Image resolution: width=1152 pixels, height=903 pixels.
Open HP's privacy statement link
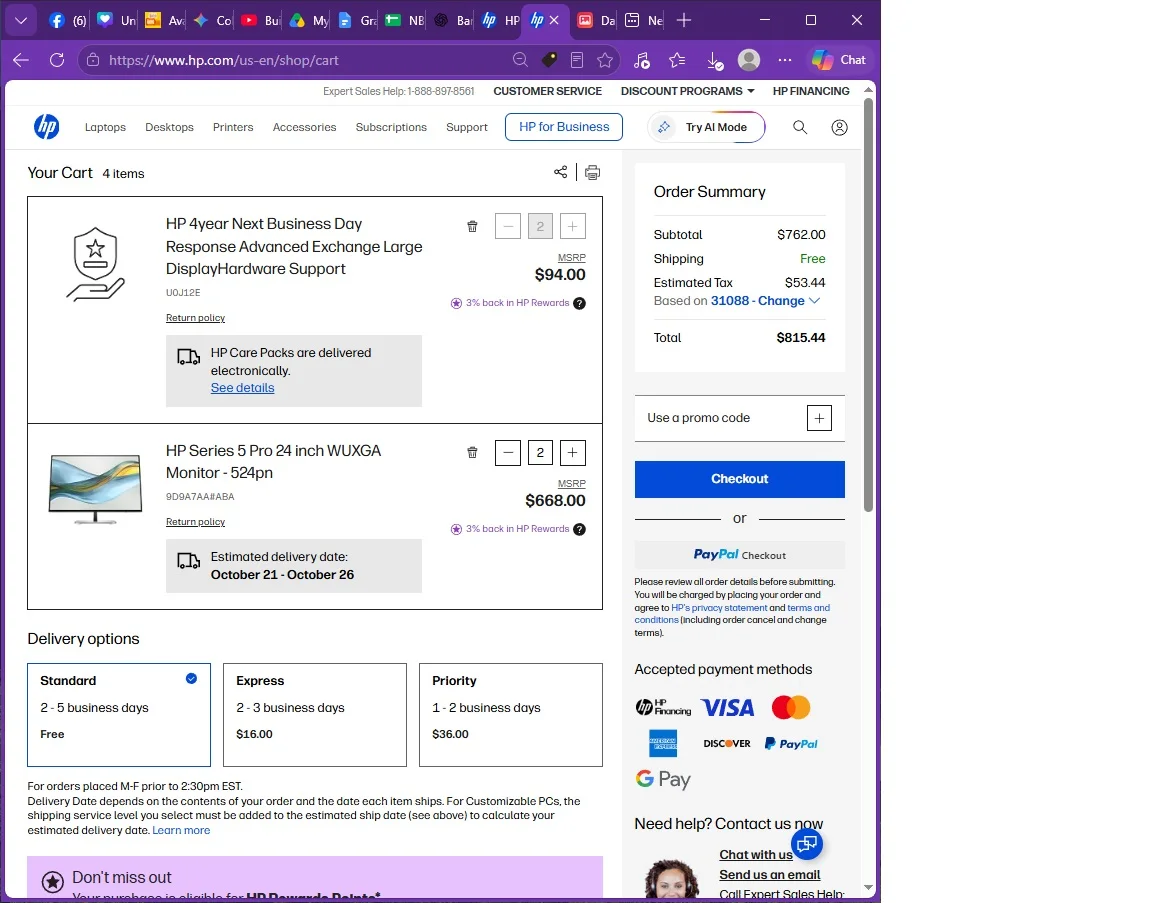pyautogui.click(x=719, y=608)
